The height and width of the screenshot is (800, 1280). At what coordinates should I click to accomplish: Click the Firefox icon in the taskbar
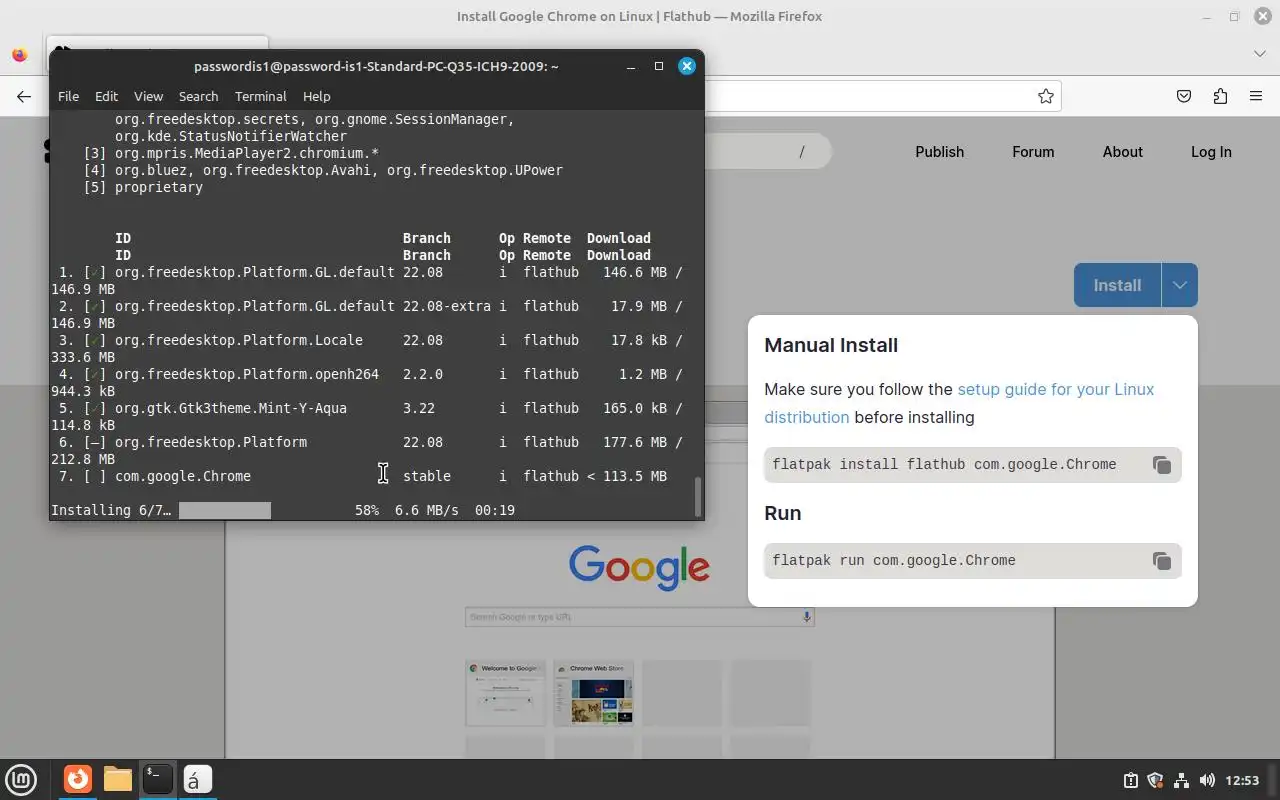click(x=78, y=779)
